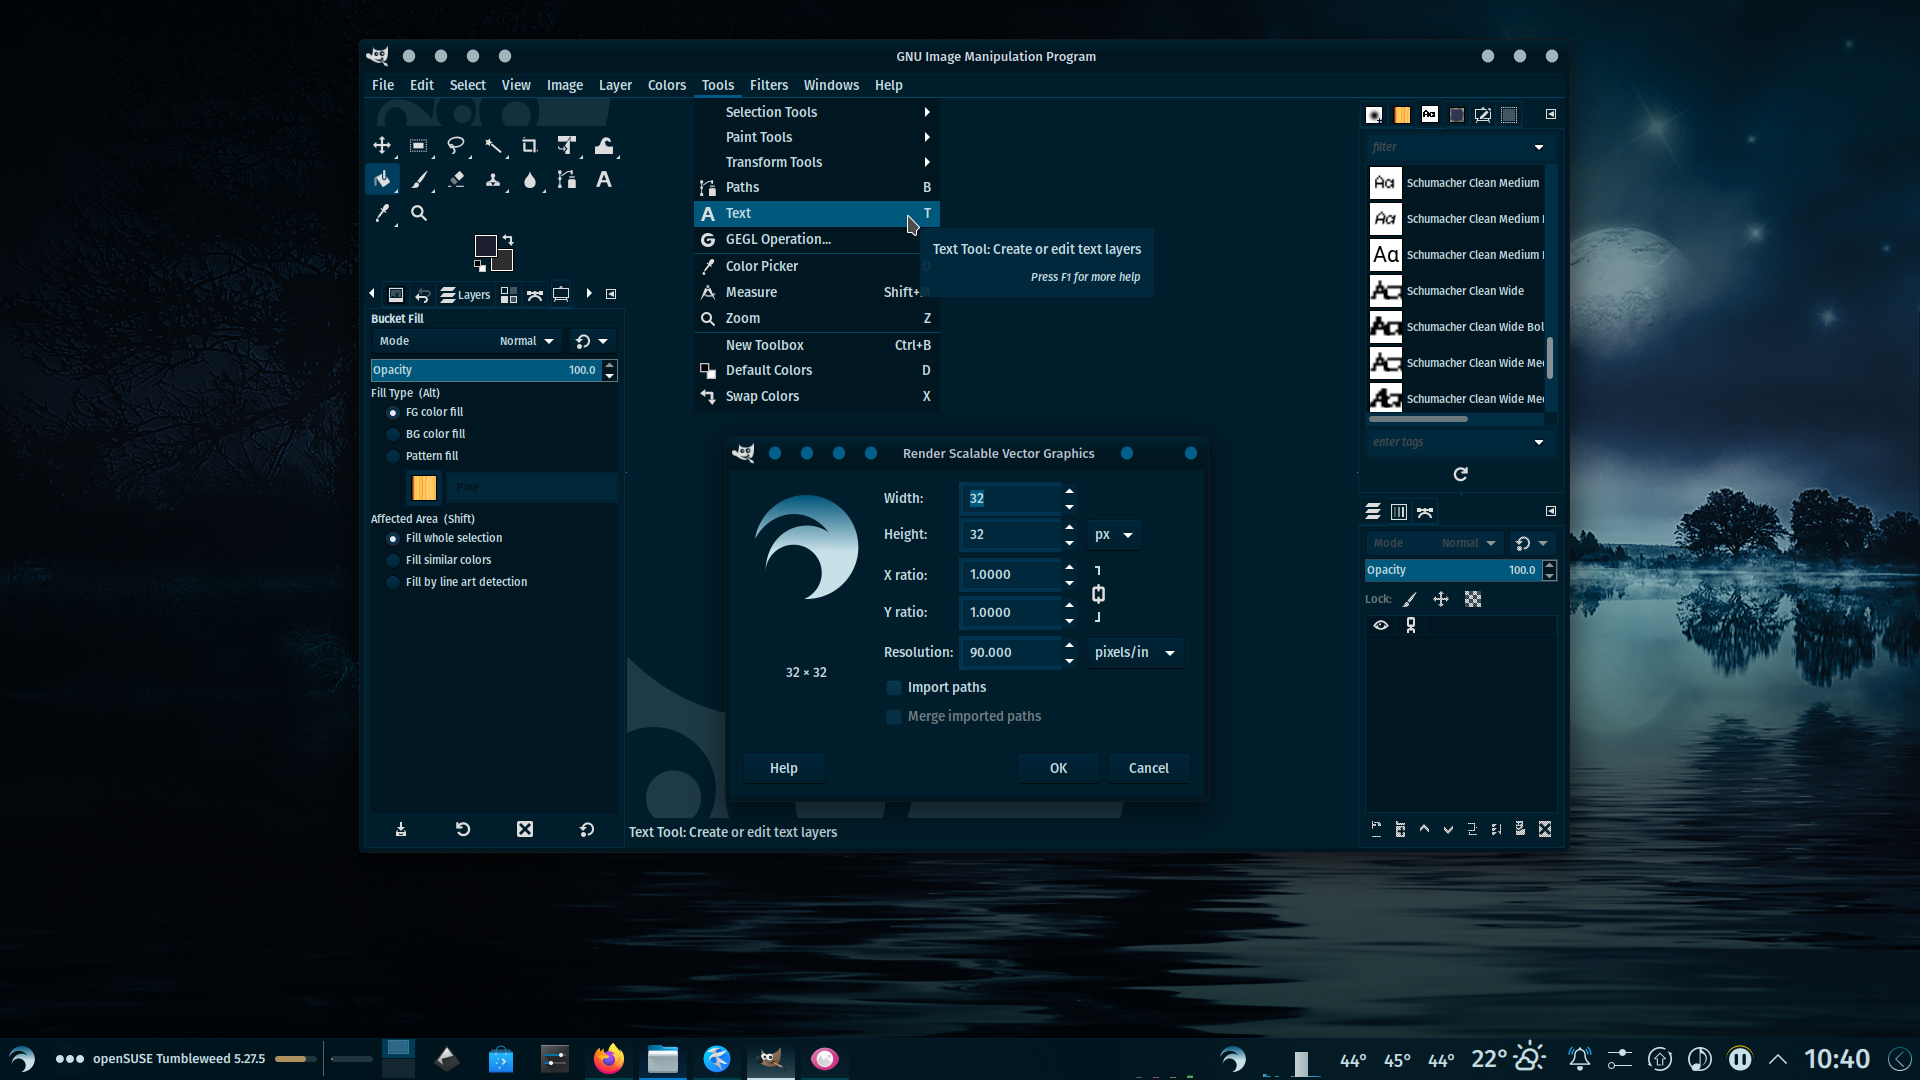
Task: Click the Opacity slider in Bucket Fill options
Action: 485,370
